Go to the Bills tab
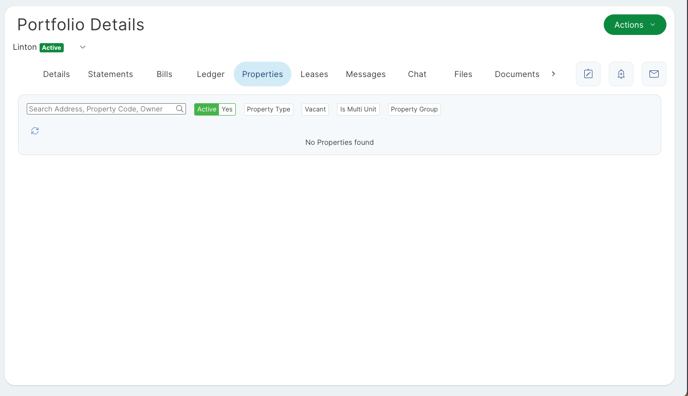 pyautogui.click(x=165, y=74)
